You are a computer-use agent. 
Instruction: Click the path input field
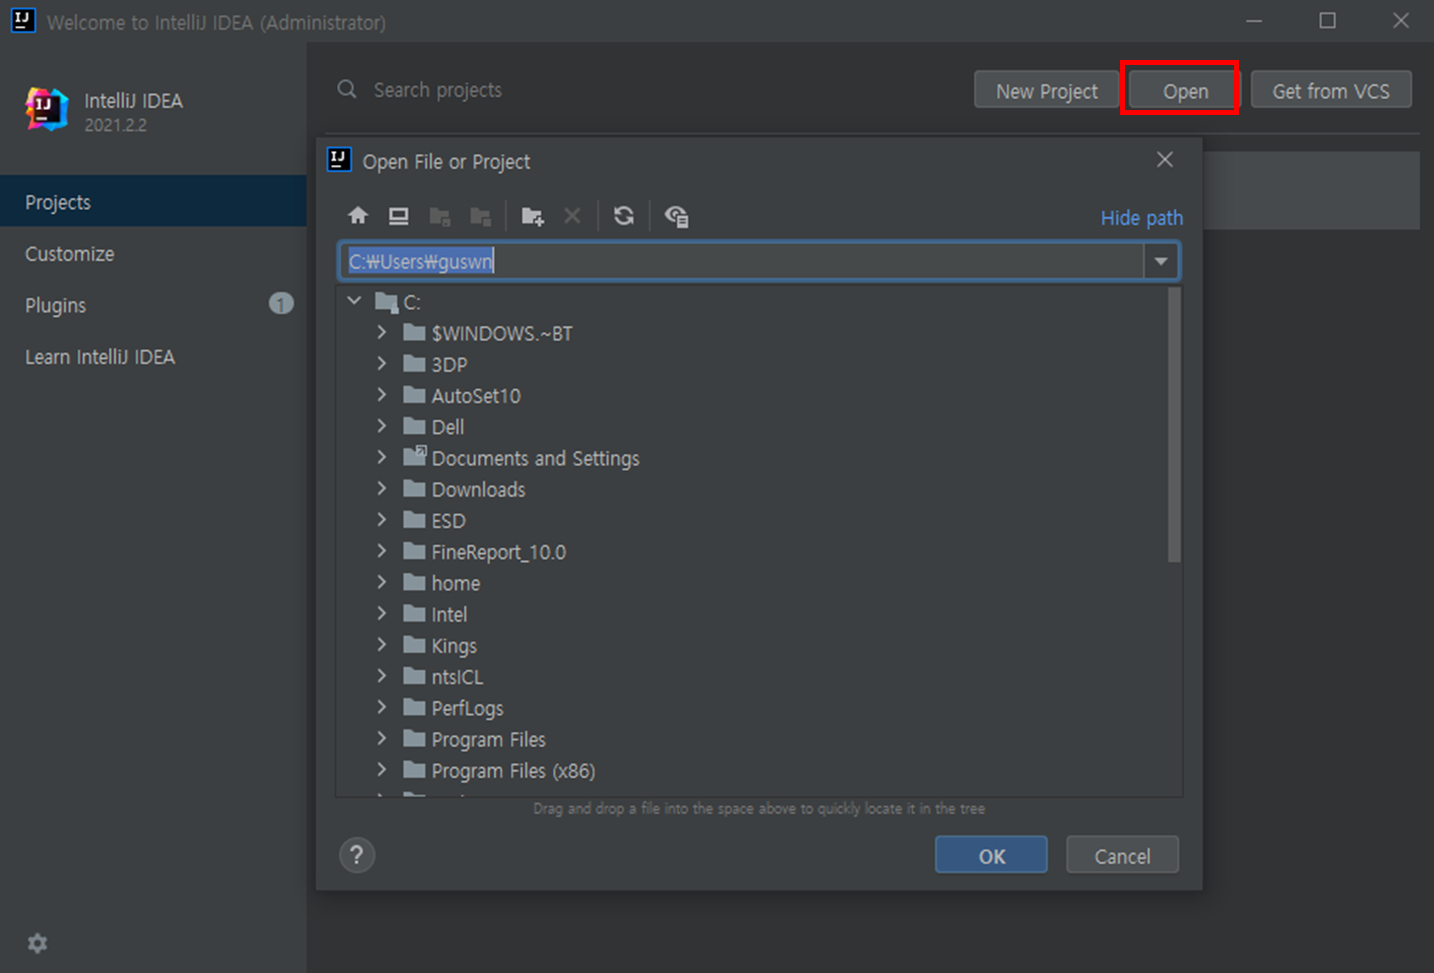(742, 261)
